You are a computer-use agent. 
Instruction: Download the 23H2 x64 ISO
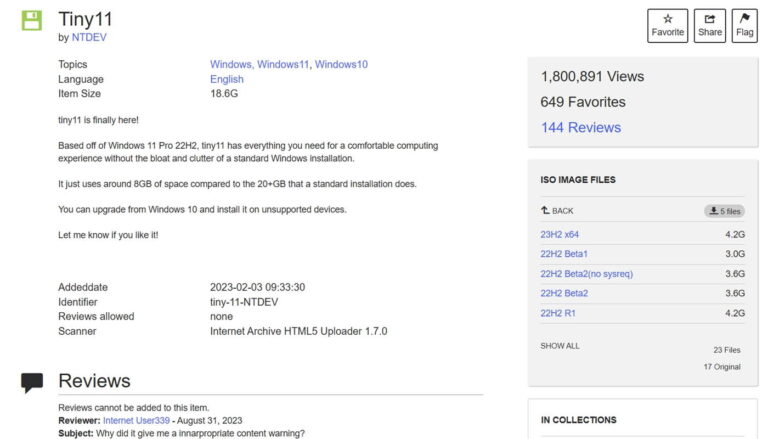[559, 234]
